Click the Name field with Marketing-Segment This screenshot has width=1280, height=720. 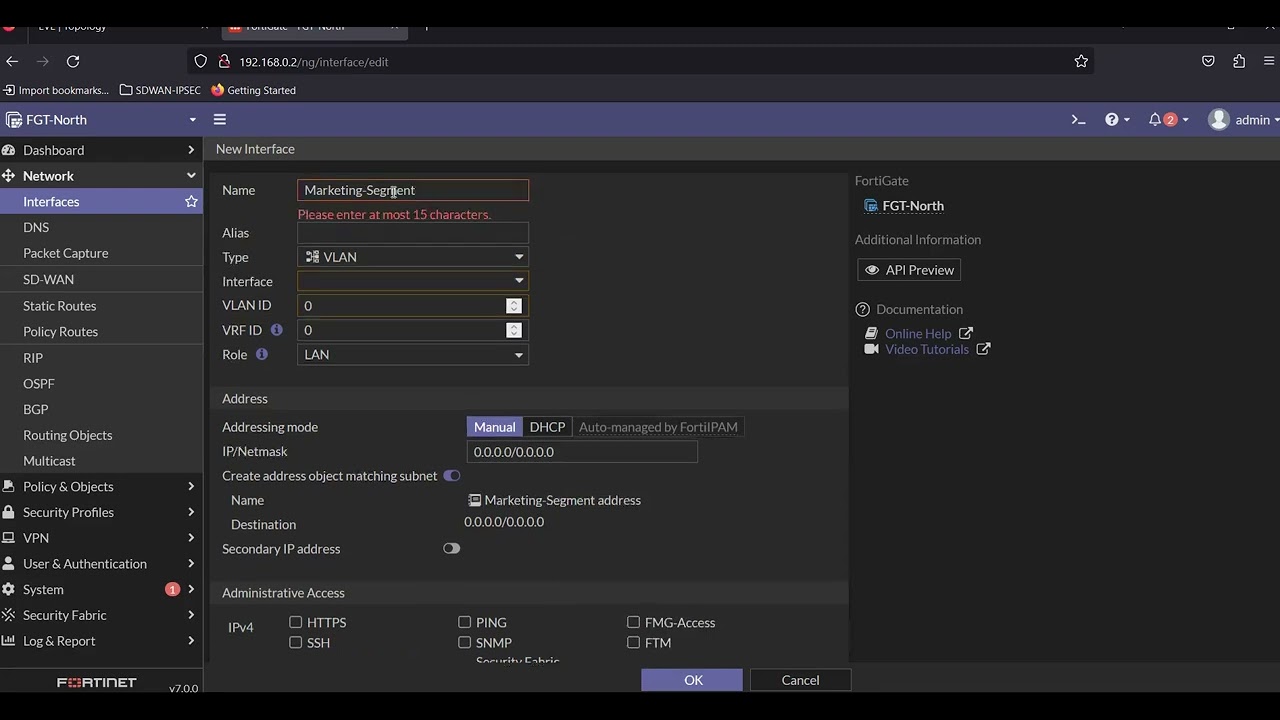tap(413, 190)
